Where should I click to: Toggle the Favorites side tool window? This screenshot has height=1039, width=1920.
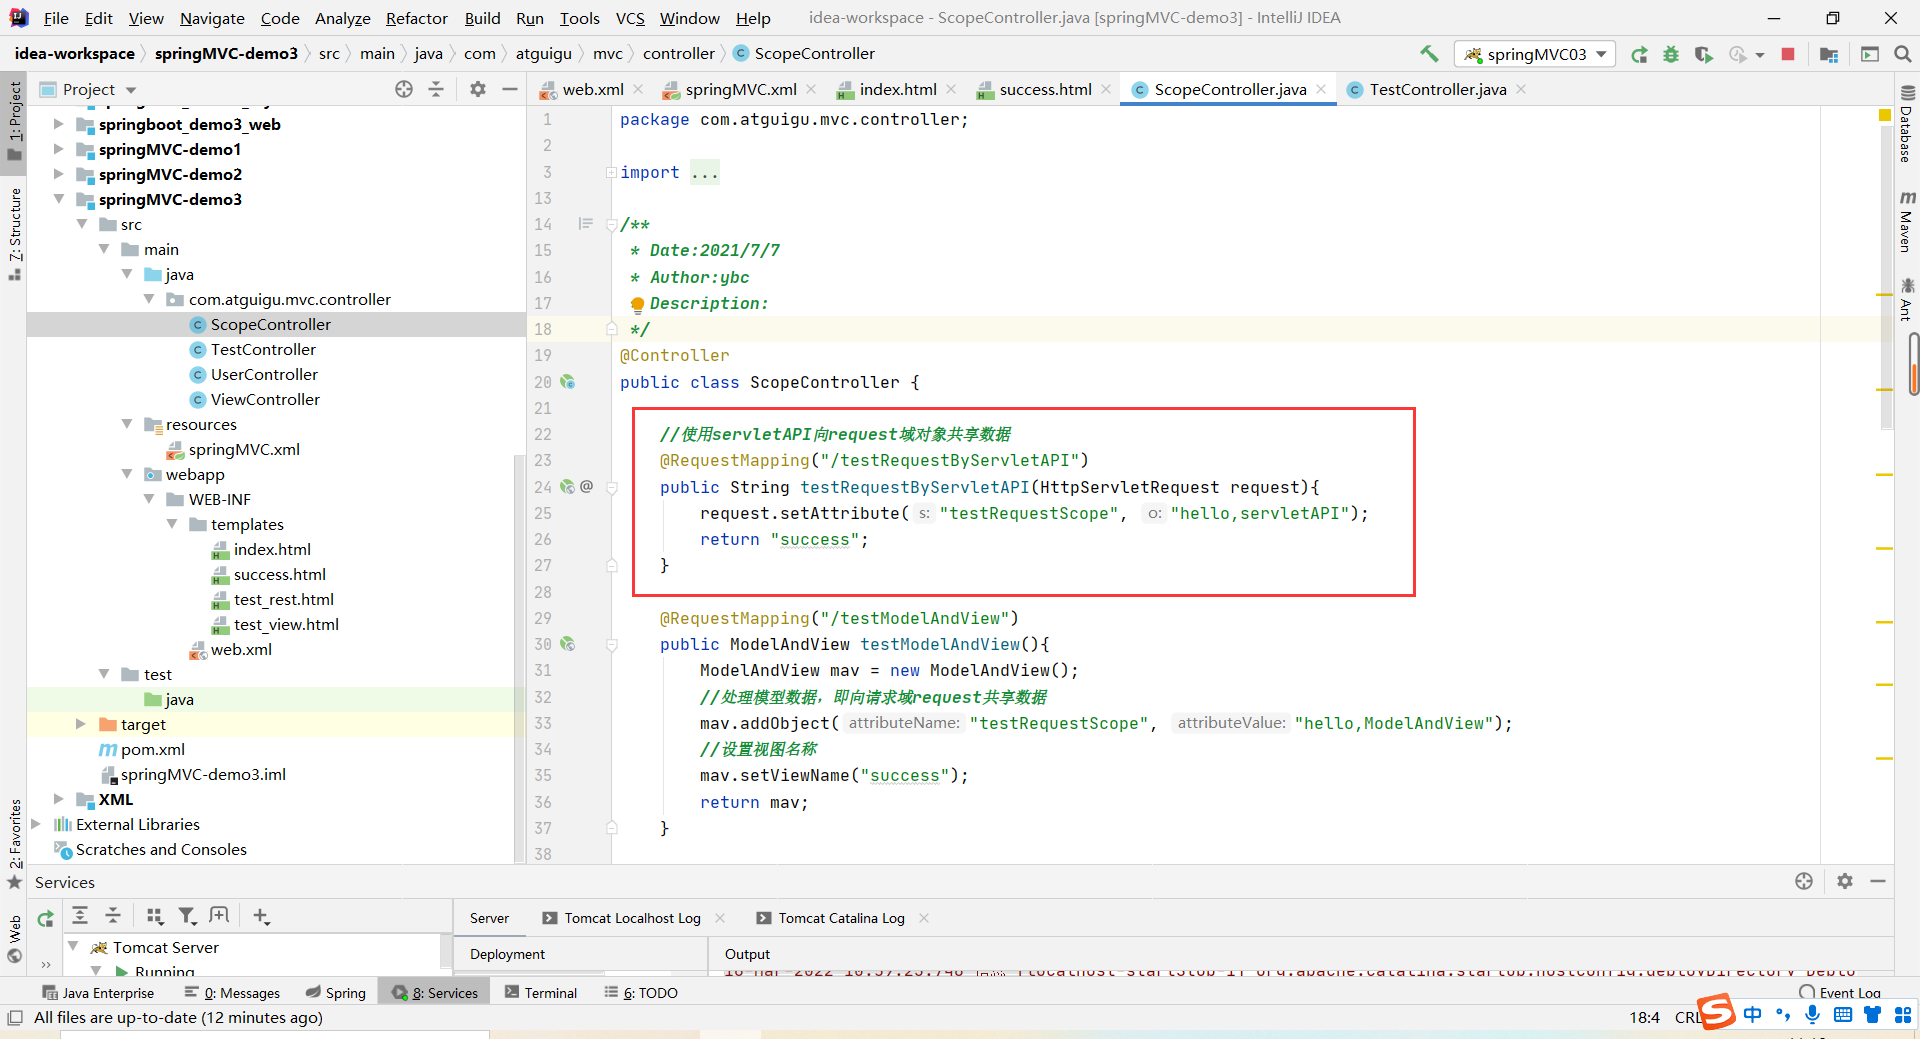(14, 845)
